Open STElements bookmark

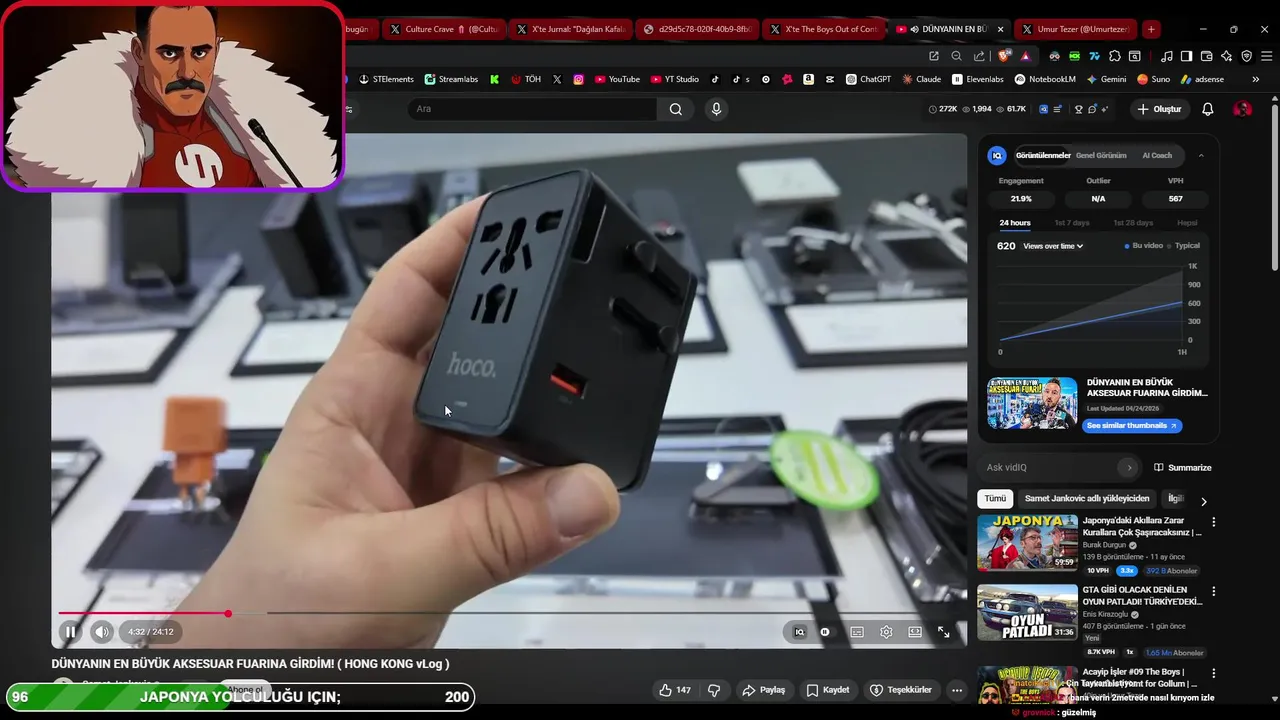pos(386,79)
